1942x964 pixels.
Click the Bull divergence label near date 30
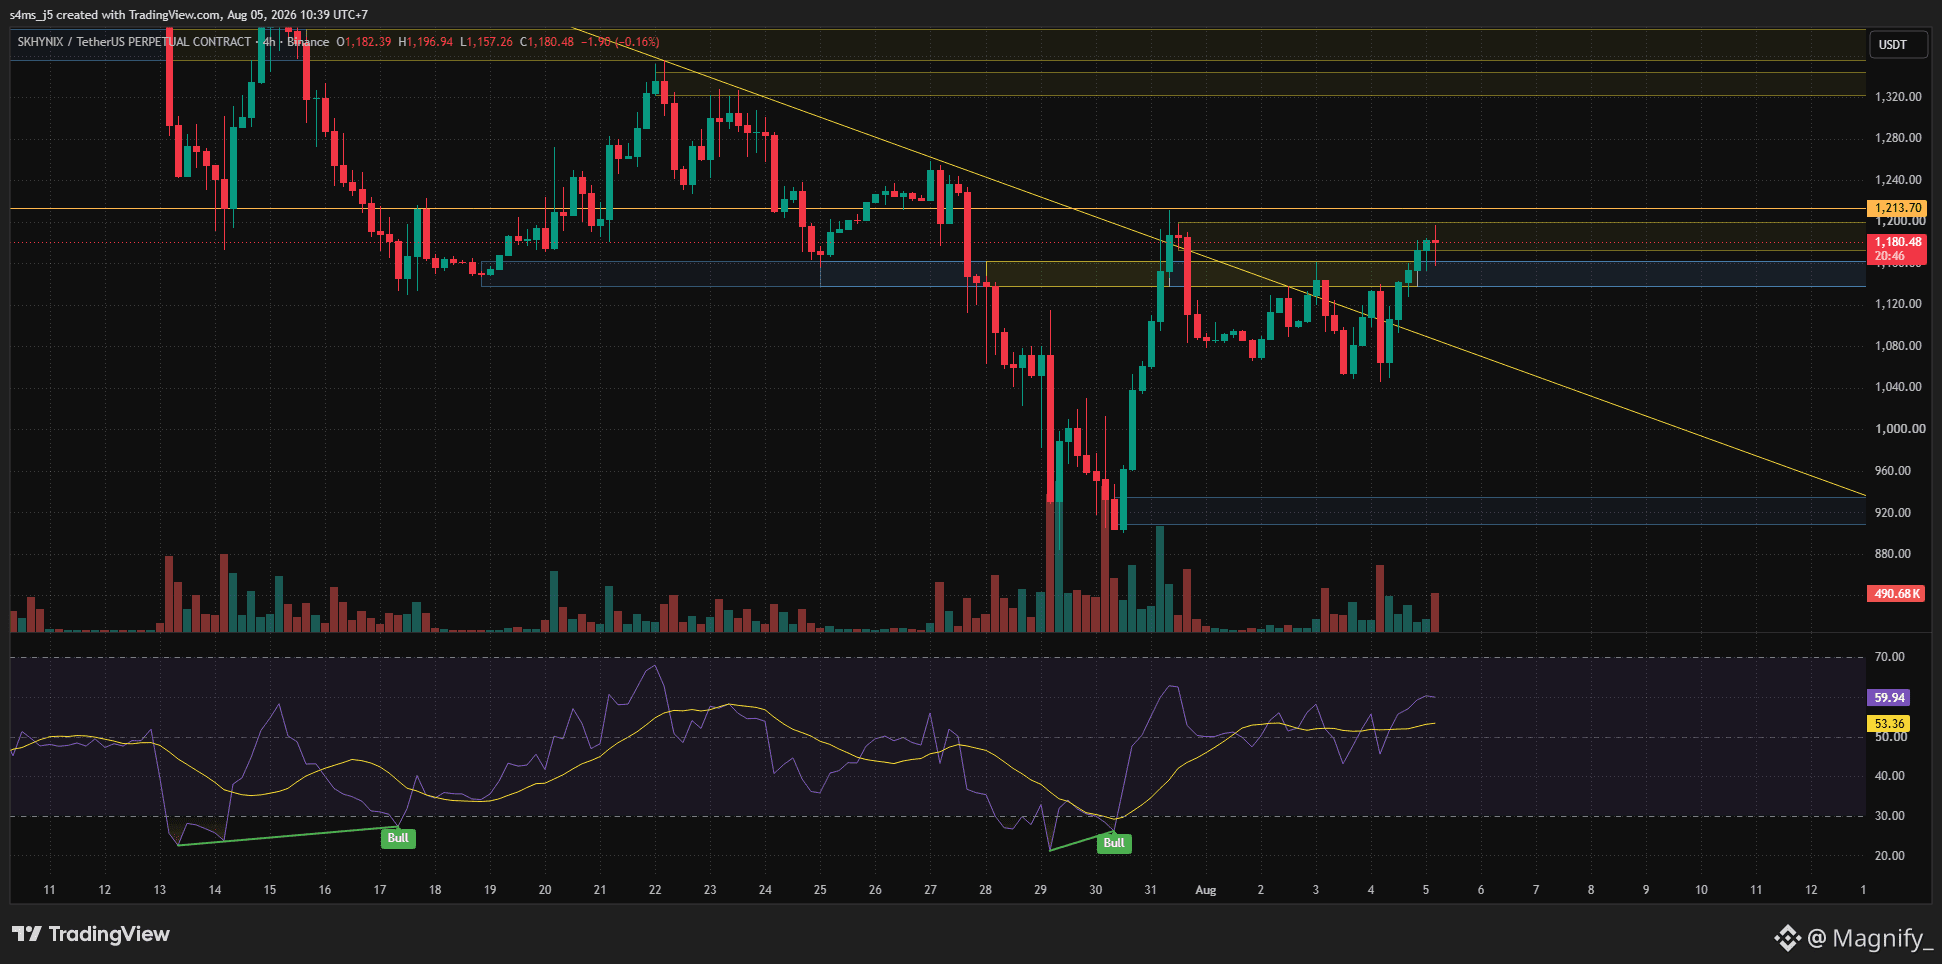[x=1114, y=843]
